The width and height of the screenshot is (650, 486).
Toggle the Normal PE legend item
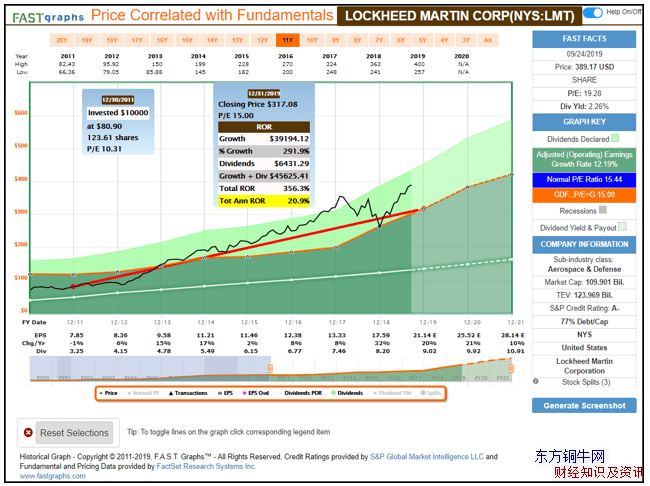click(143, 393)
